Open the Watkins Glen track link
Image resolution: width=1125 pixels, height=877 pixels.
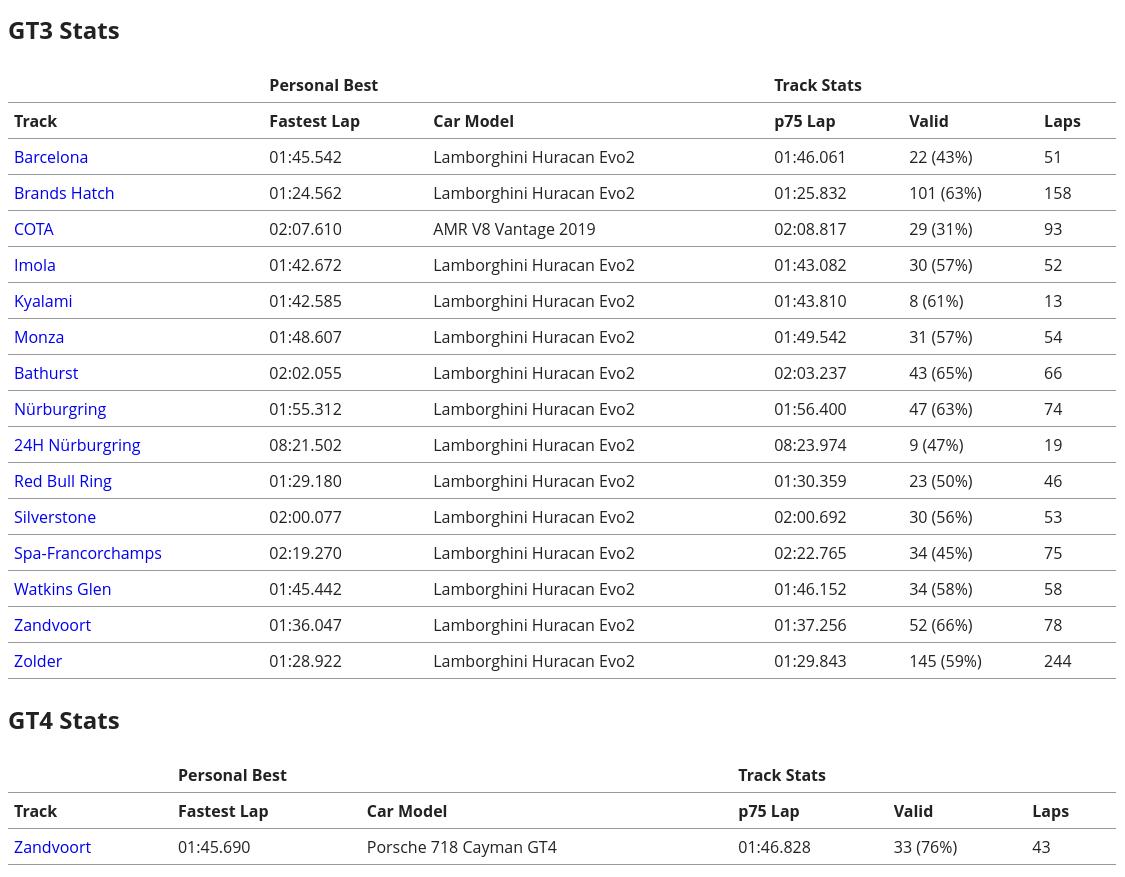(63, 589)
